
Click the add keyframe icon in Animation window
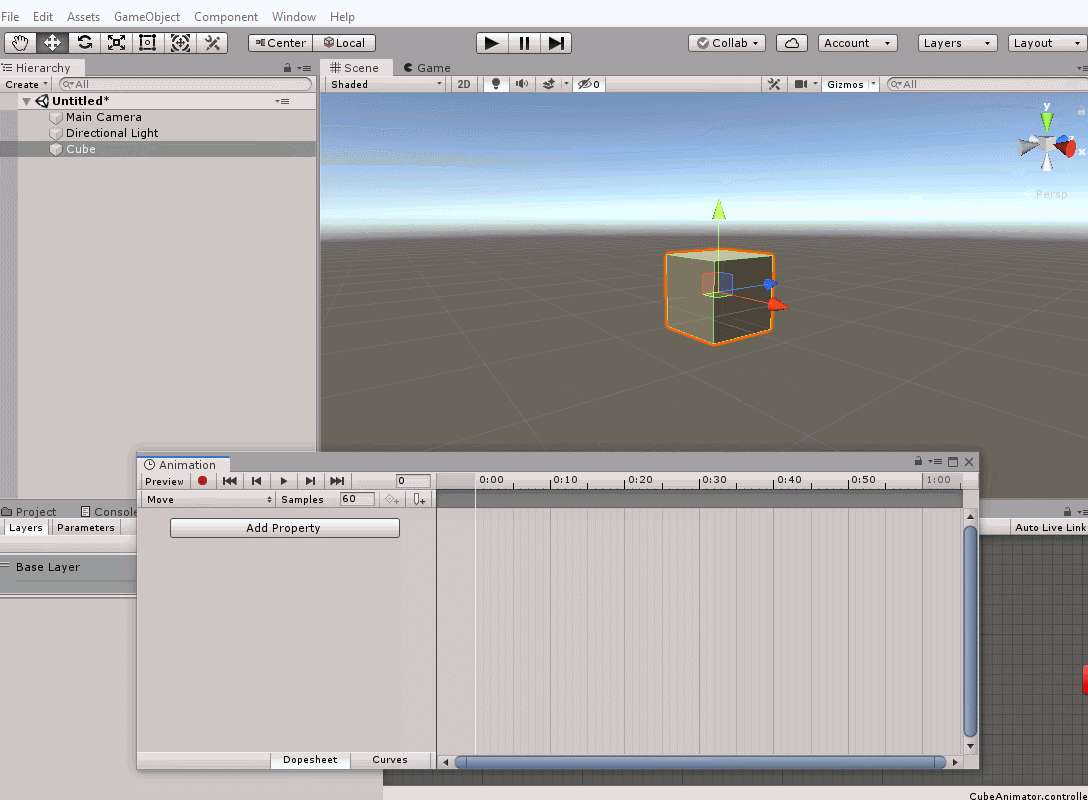coord(392,498)
